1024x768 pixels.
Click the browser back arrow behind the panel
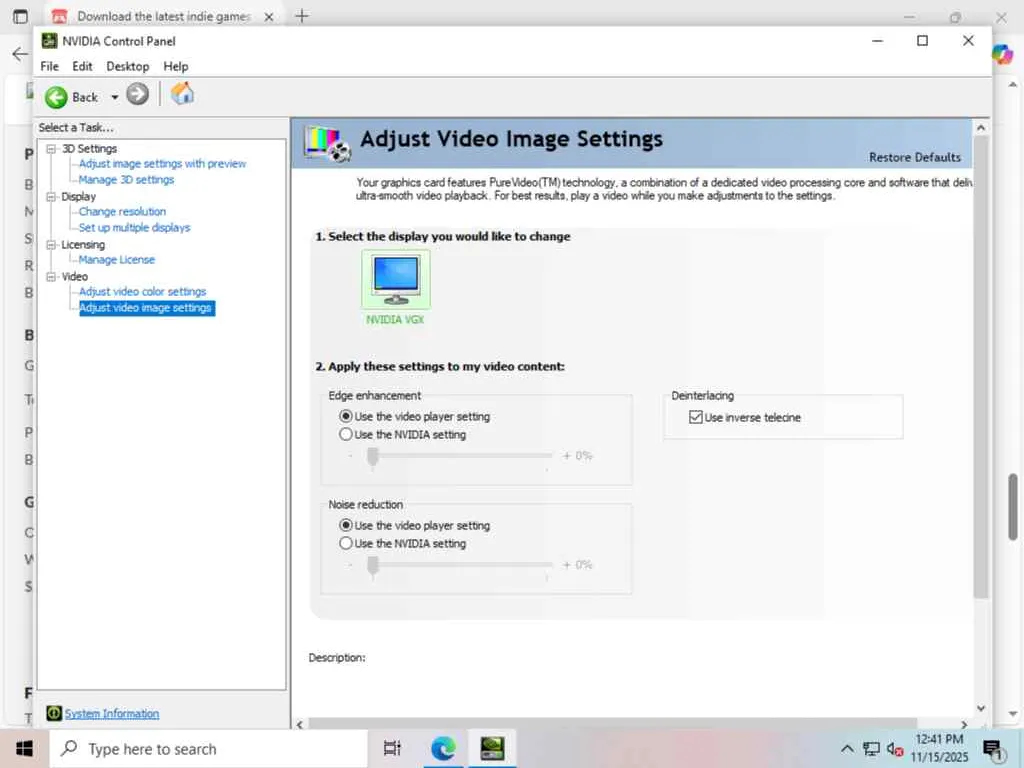coord(20,54)
